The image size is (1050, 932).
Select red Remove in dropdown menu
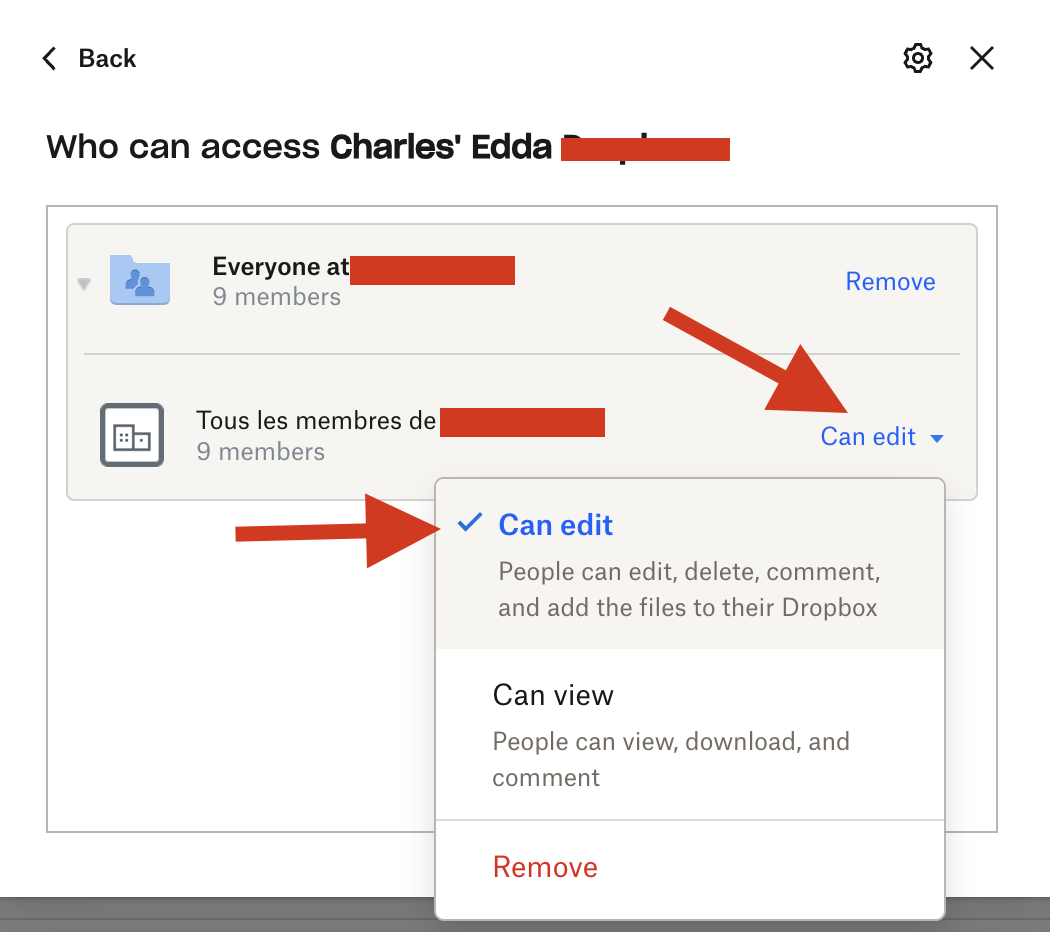coord(545,867)
